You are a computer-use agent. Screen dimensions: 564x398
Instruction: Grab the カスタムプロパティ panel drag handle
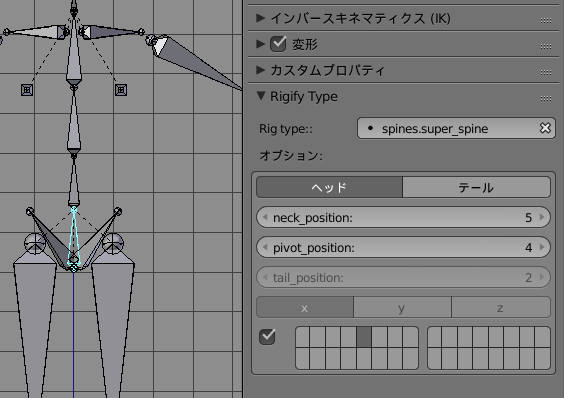click(545, 72)
